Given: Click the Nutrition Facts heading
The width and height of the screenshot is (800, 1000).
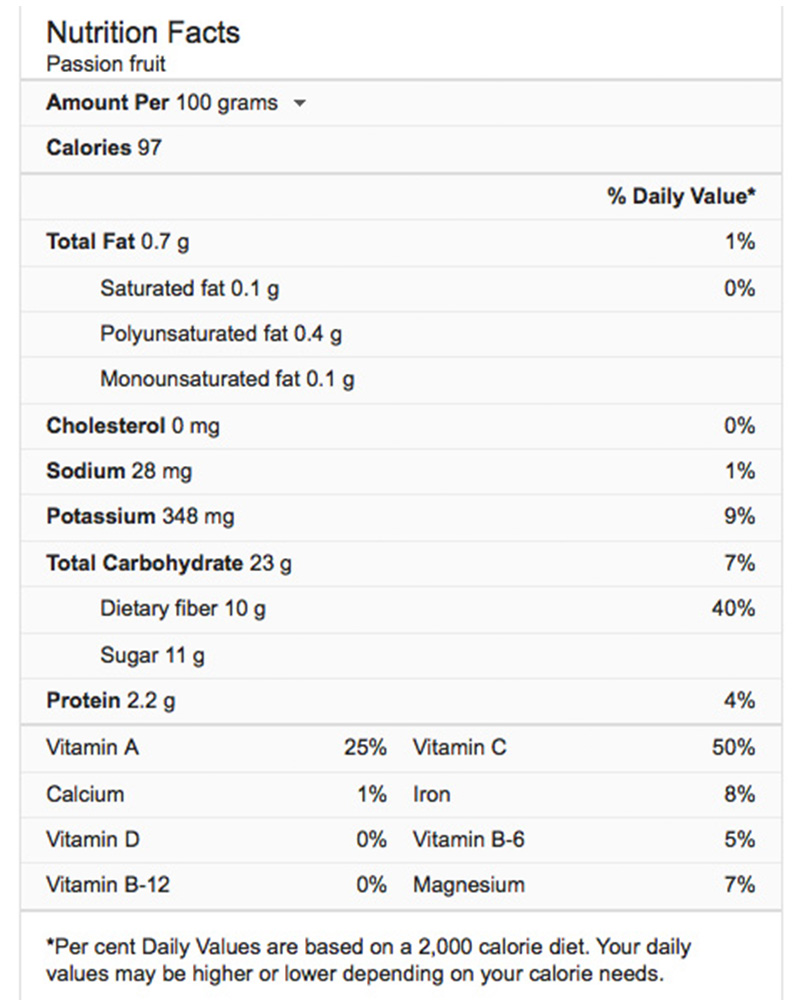Looking at the screenshot, I should [x=143, y=32].
